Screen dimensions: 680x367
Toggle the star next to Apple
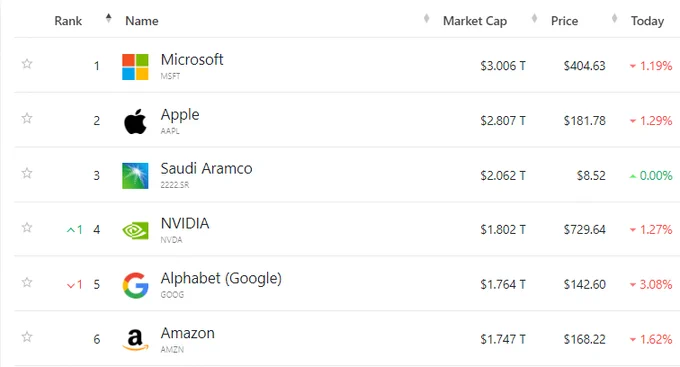point(27,118)
